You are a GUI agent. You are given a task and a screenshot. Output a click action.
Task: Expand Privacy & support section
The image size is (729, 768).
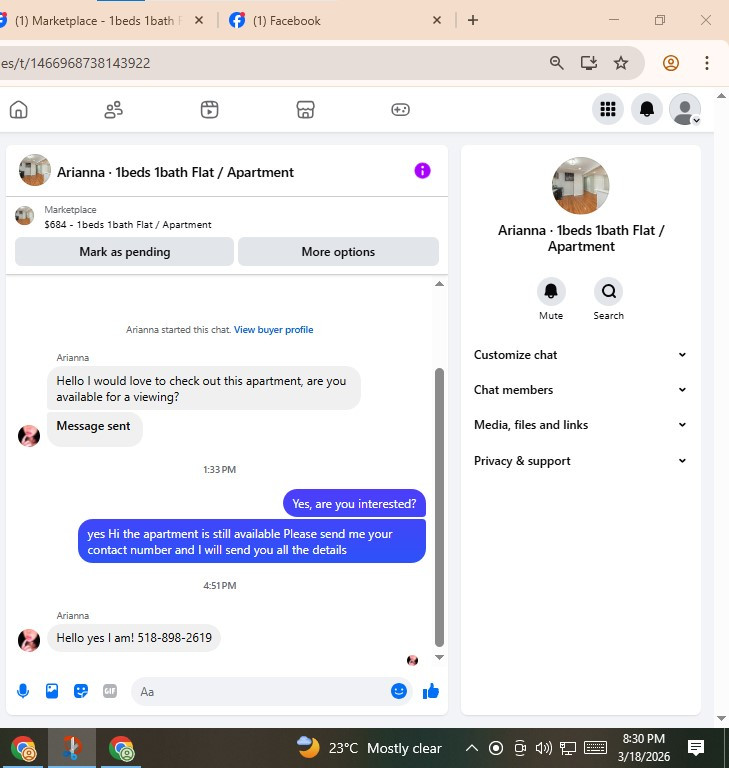coord(580,461)
